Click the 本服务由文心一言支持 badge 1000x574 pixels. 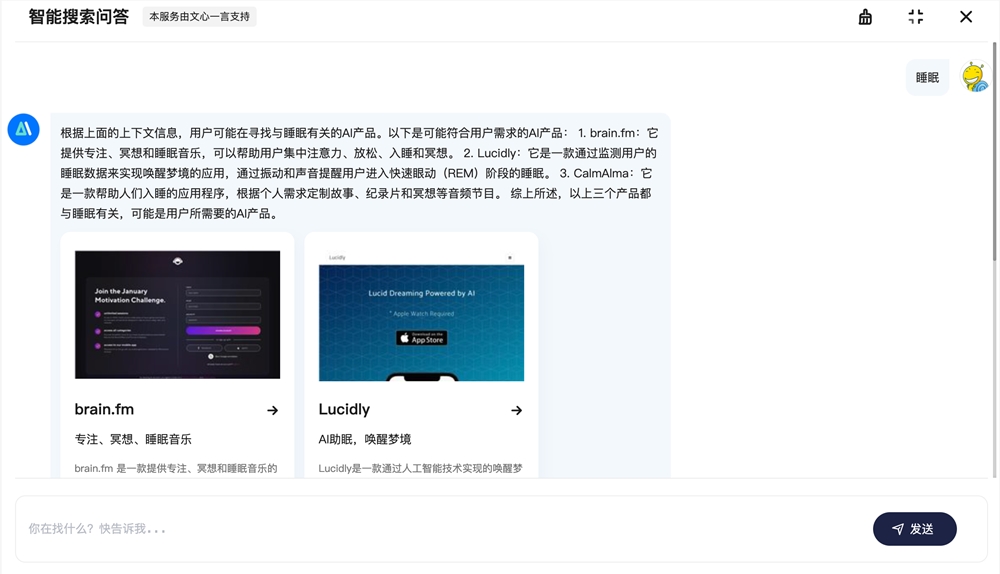tap(199, 17)
